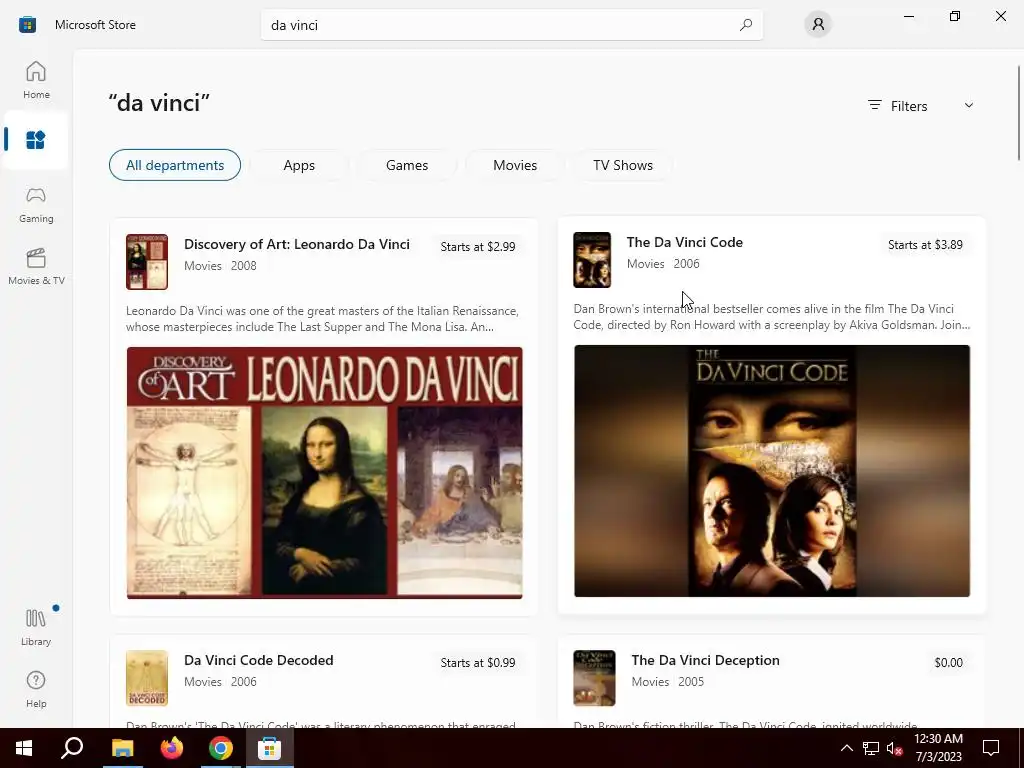Click the Da Vinci Code description text

772,317
